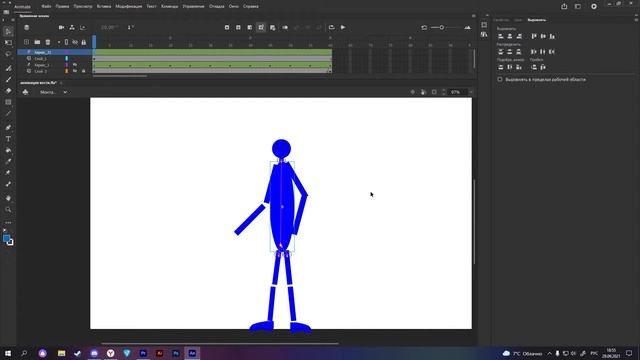Viewport: 640px width, 360px height.
Task: Select the Bone tool
Action: coord(8,184)
